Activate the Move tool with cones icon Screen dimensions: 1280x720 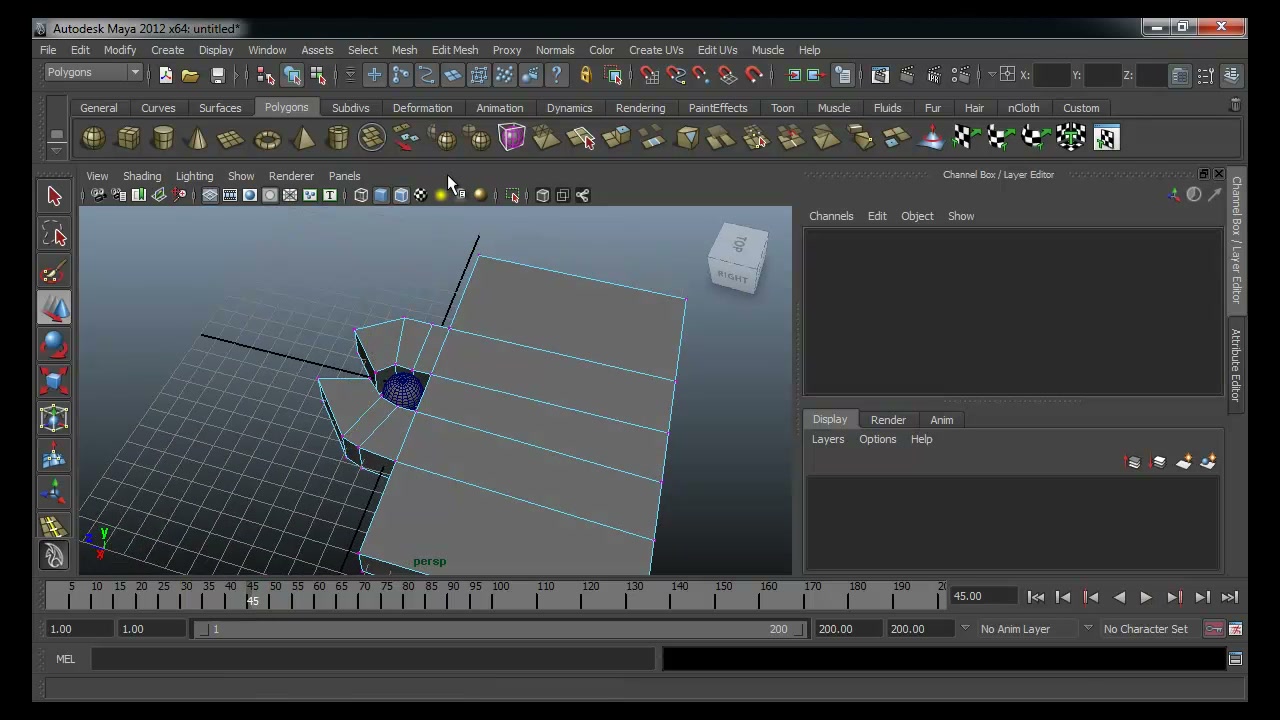[x=54, y=308]
